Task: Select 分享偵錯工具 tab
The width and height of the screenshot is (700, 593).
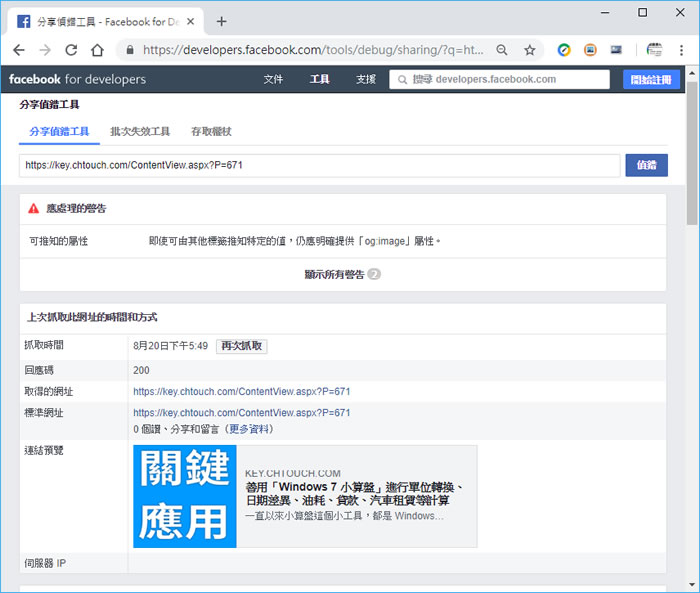Action: pos(59,132)
